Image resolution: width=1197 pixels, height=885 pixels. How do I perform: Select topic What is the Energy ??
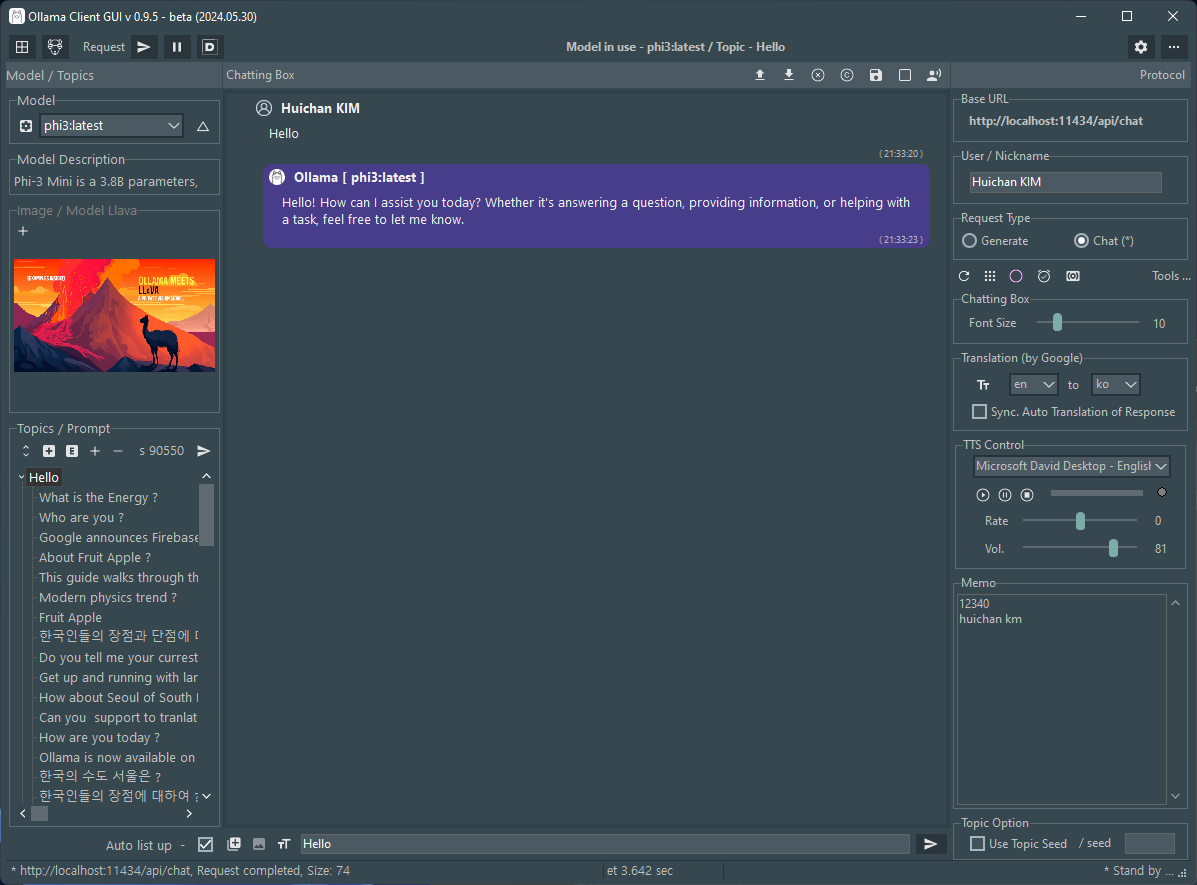[98, 497]
